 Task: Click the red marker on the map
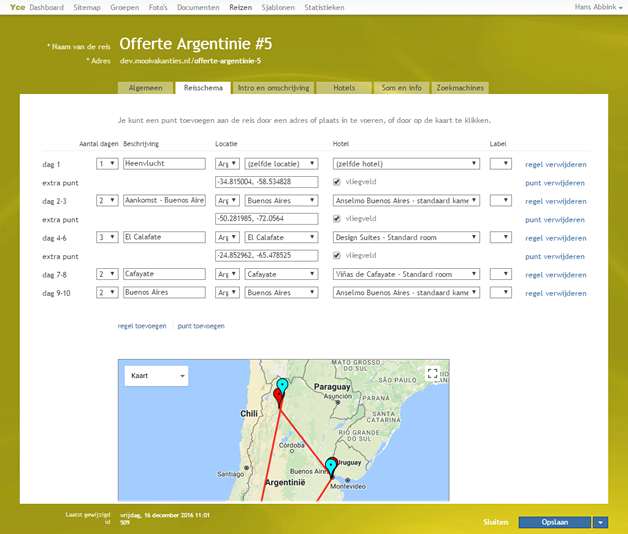278,396
